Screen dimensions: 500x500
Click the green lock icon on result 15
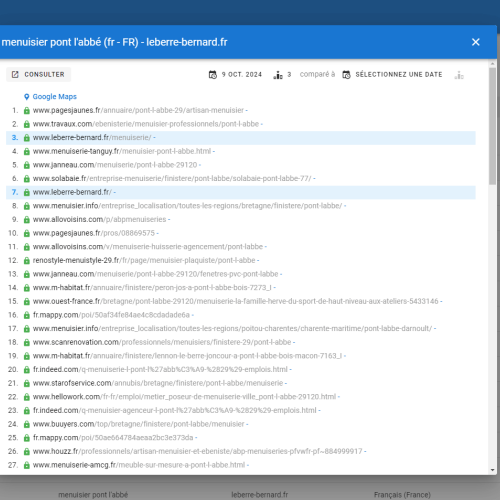[27, 302]
